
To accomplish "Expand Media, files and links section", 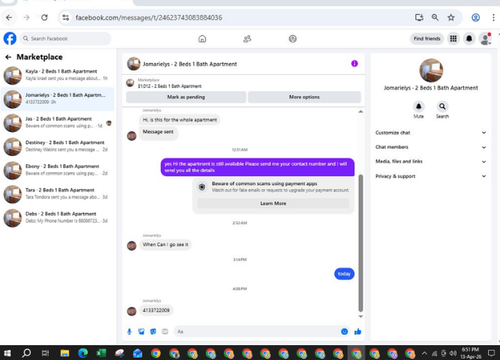I will pyautogui.click(x=430, y=161).
